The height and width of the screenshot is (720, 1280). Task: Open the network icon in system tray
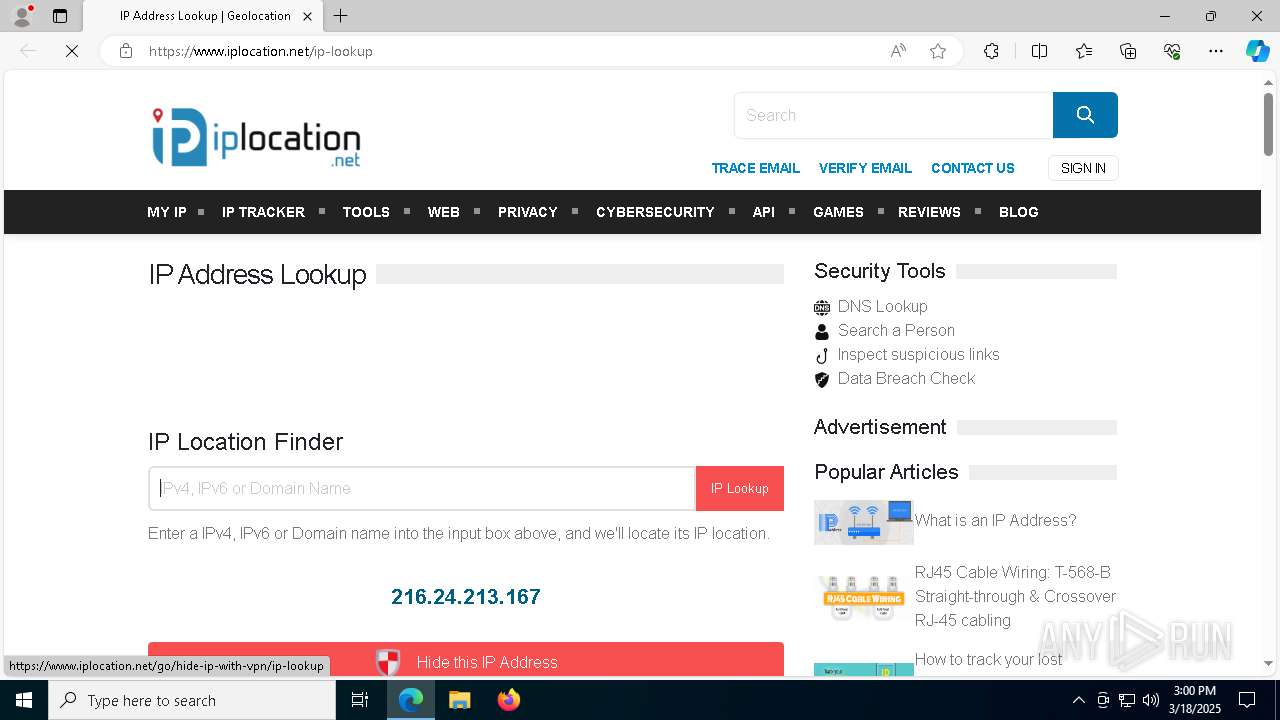1127,700
